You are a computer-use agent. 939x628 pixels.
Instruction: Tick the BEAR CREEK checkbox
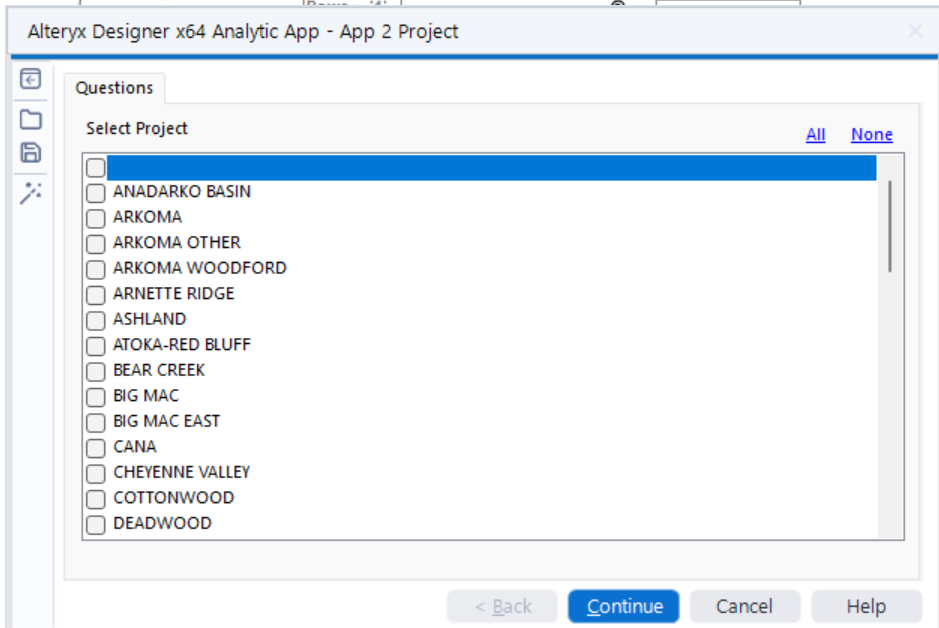(x=95, y=371)
